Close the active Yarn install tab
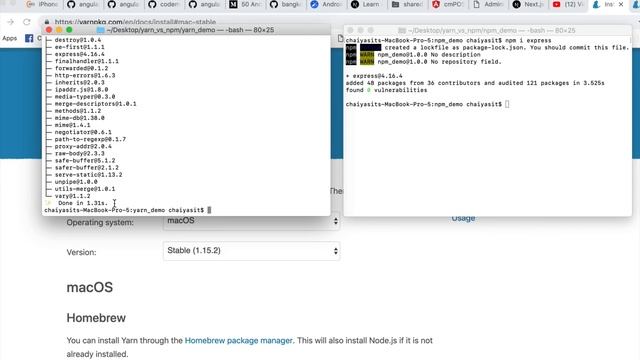 pyautogui.click(x=621, y=4)
